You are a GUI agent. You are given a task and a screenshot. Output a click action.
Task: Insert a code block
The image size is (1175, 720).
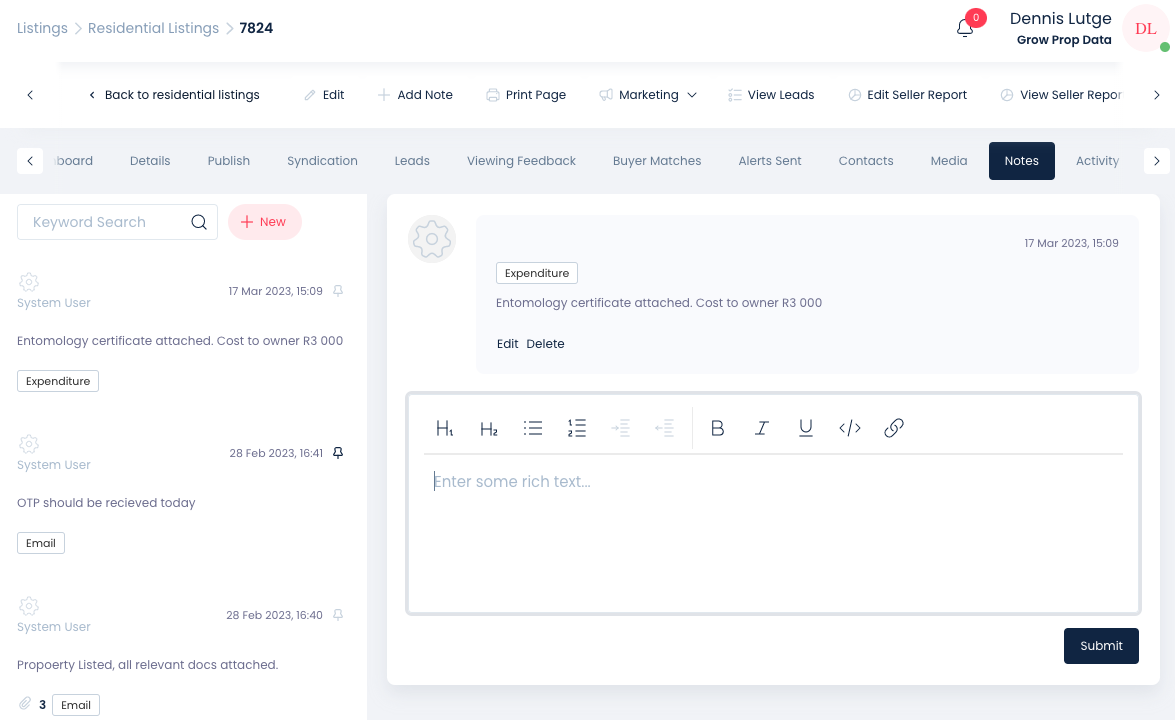(850, 428)
